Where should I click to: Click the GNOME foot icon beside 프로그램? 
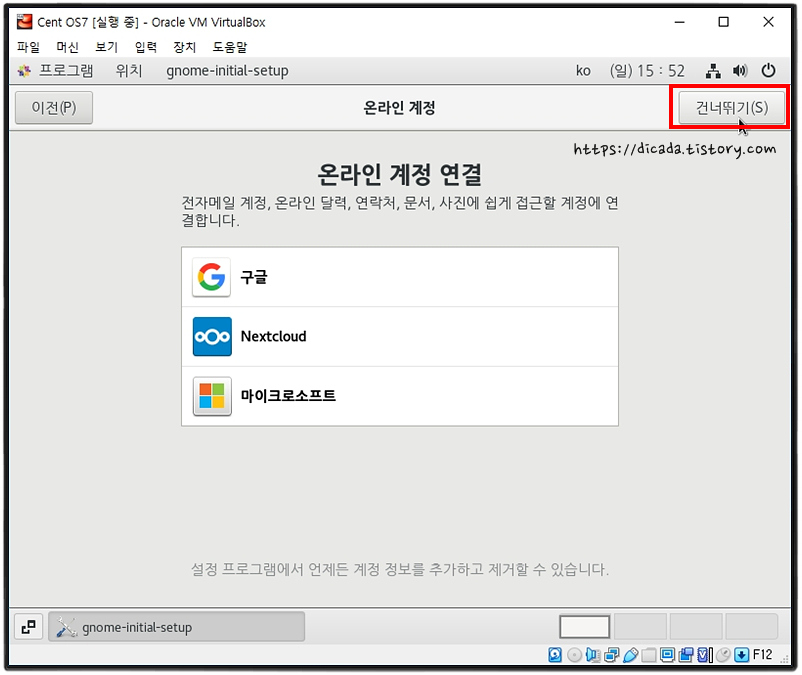coord(24,71)
